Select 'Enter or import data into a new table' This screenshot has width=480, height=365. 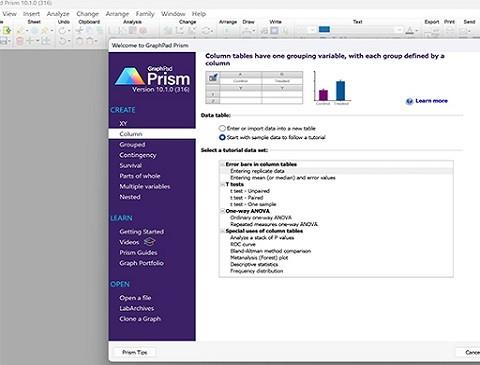[x=222, y=128]
